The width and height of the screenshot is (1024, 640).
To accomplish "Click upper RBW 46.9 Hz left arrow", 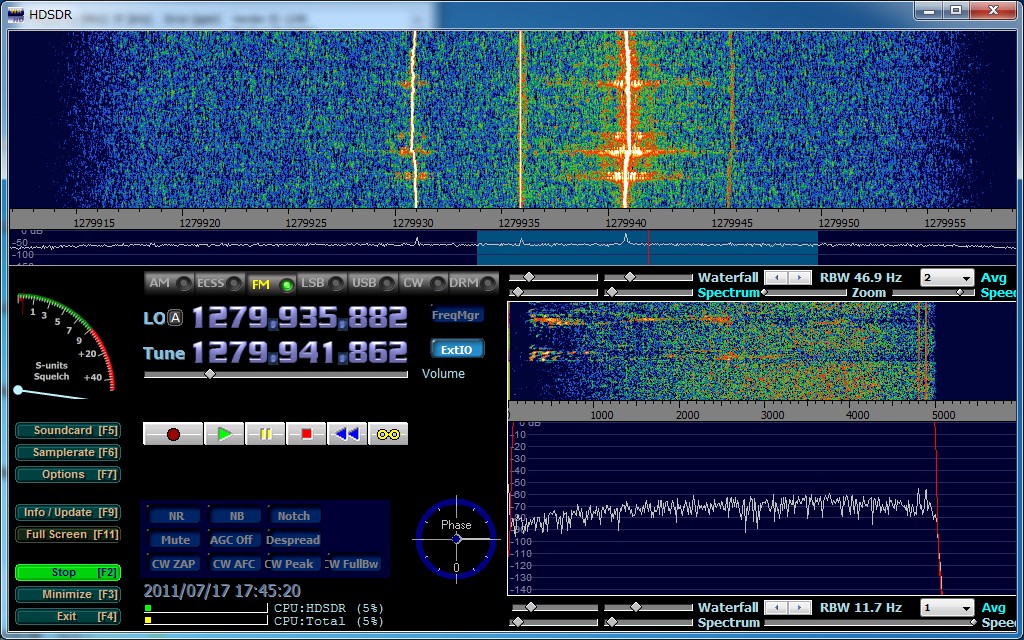I will (776, 278).
